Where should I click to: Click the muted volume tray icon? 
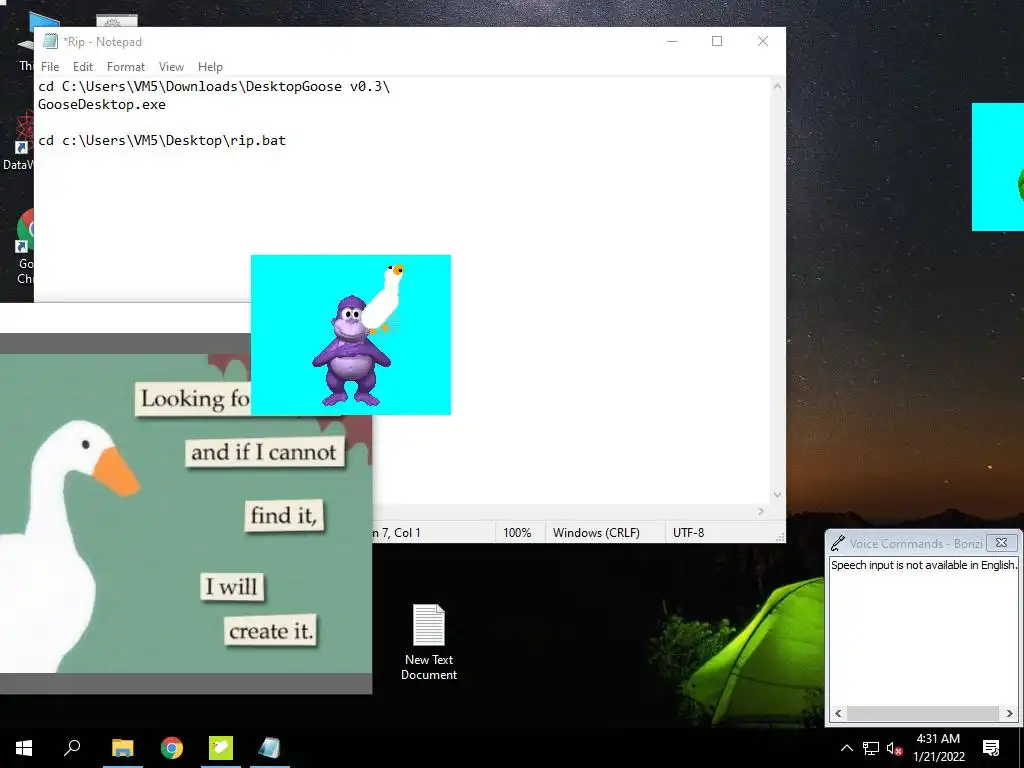tap(894, 748)
